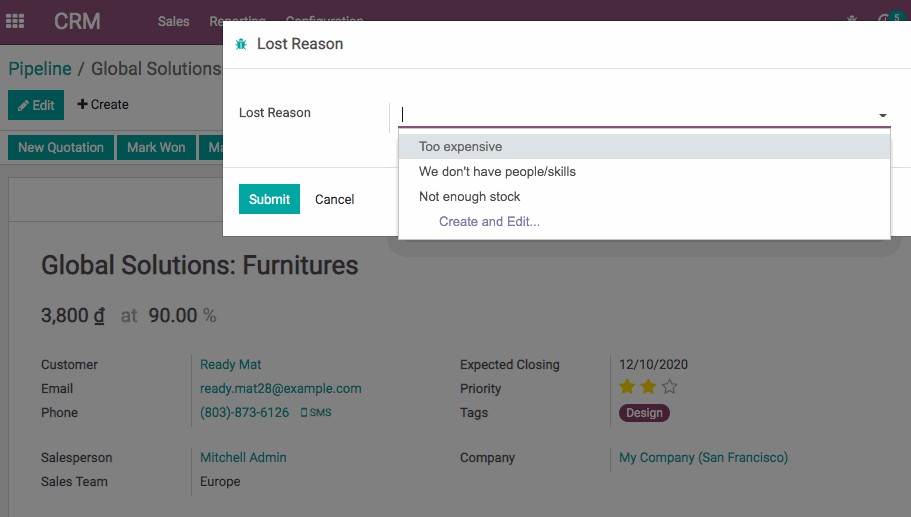
Task: Set priority to first star
Action: [627, 387]
